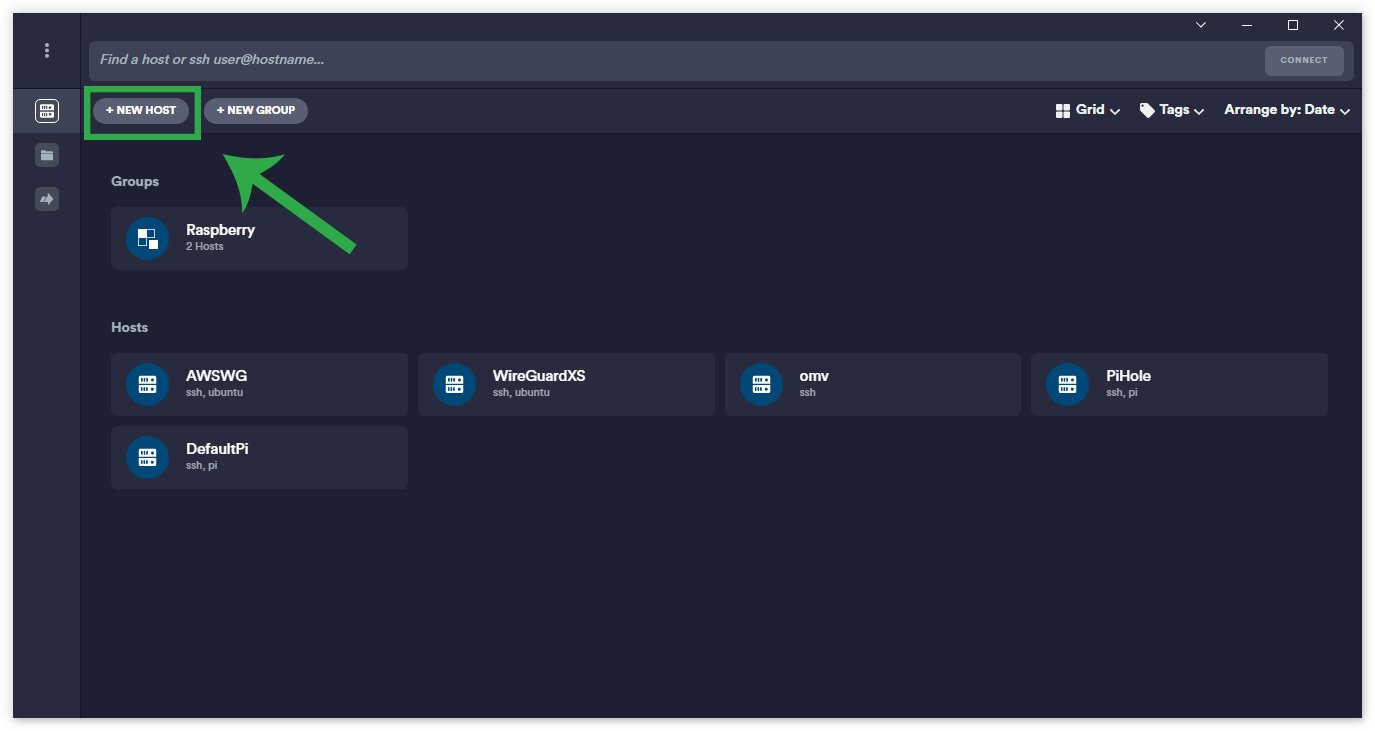Viewport: 1375px width, 731px height.
Task: Expand the Grid view dropdown
Action: click(1087, 110)
